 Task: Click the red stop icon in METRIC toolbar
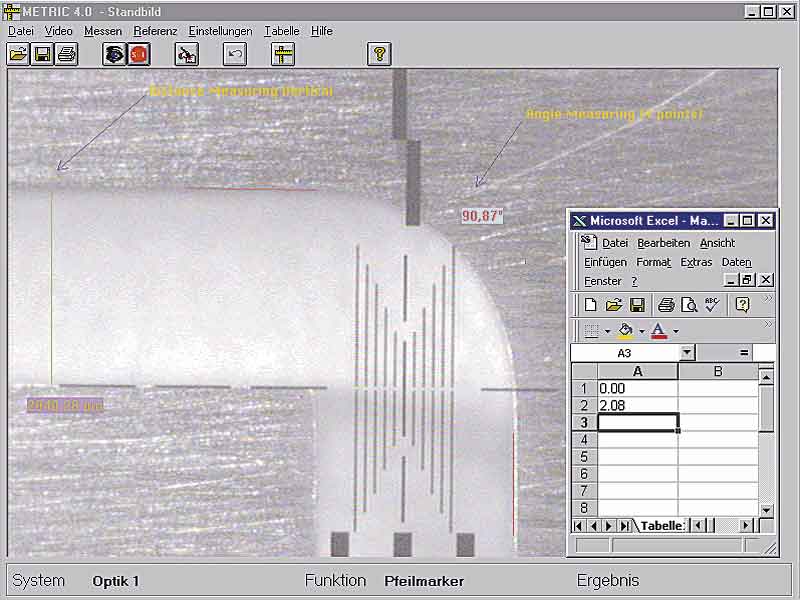click(139, 54)
